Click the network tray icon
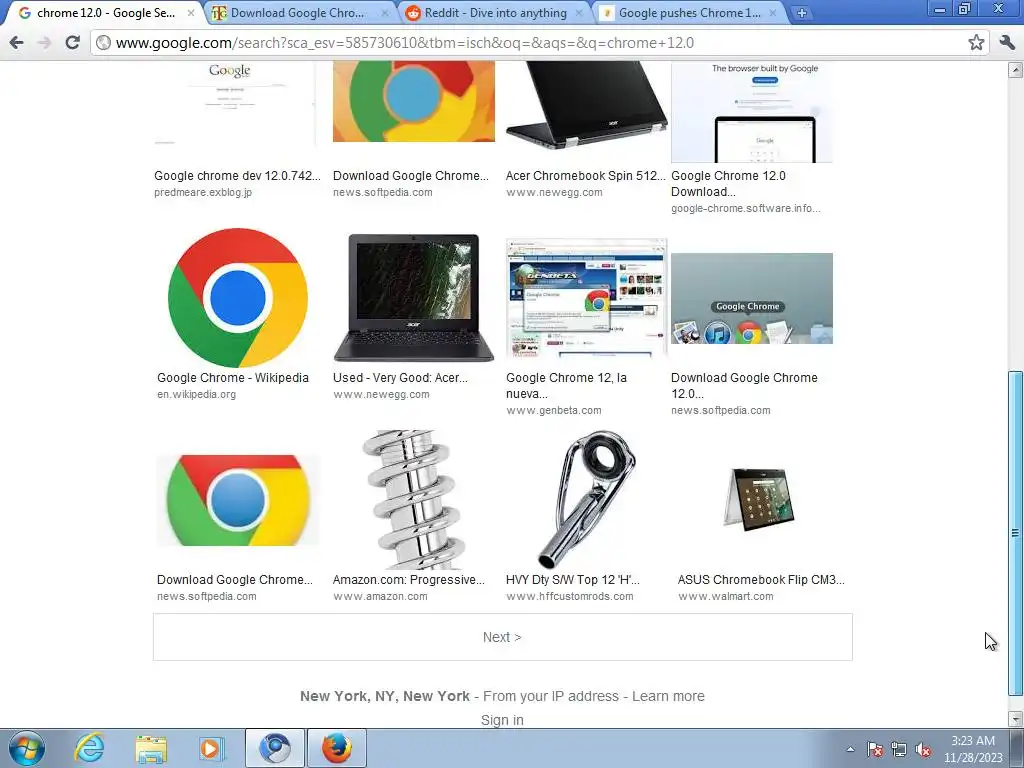1024x768 pixels. (899, 749)
